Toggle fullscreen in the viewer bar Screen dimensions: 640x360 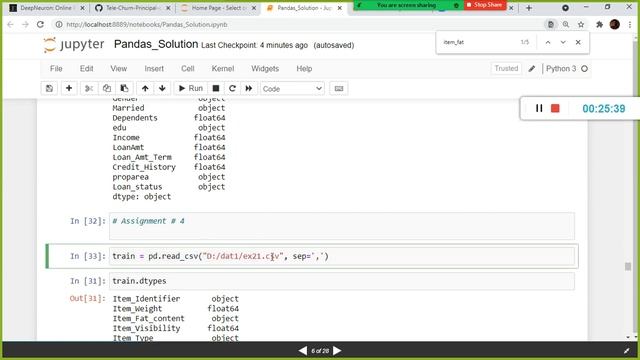coord(627,351)
